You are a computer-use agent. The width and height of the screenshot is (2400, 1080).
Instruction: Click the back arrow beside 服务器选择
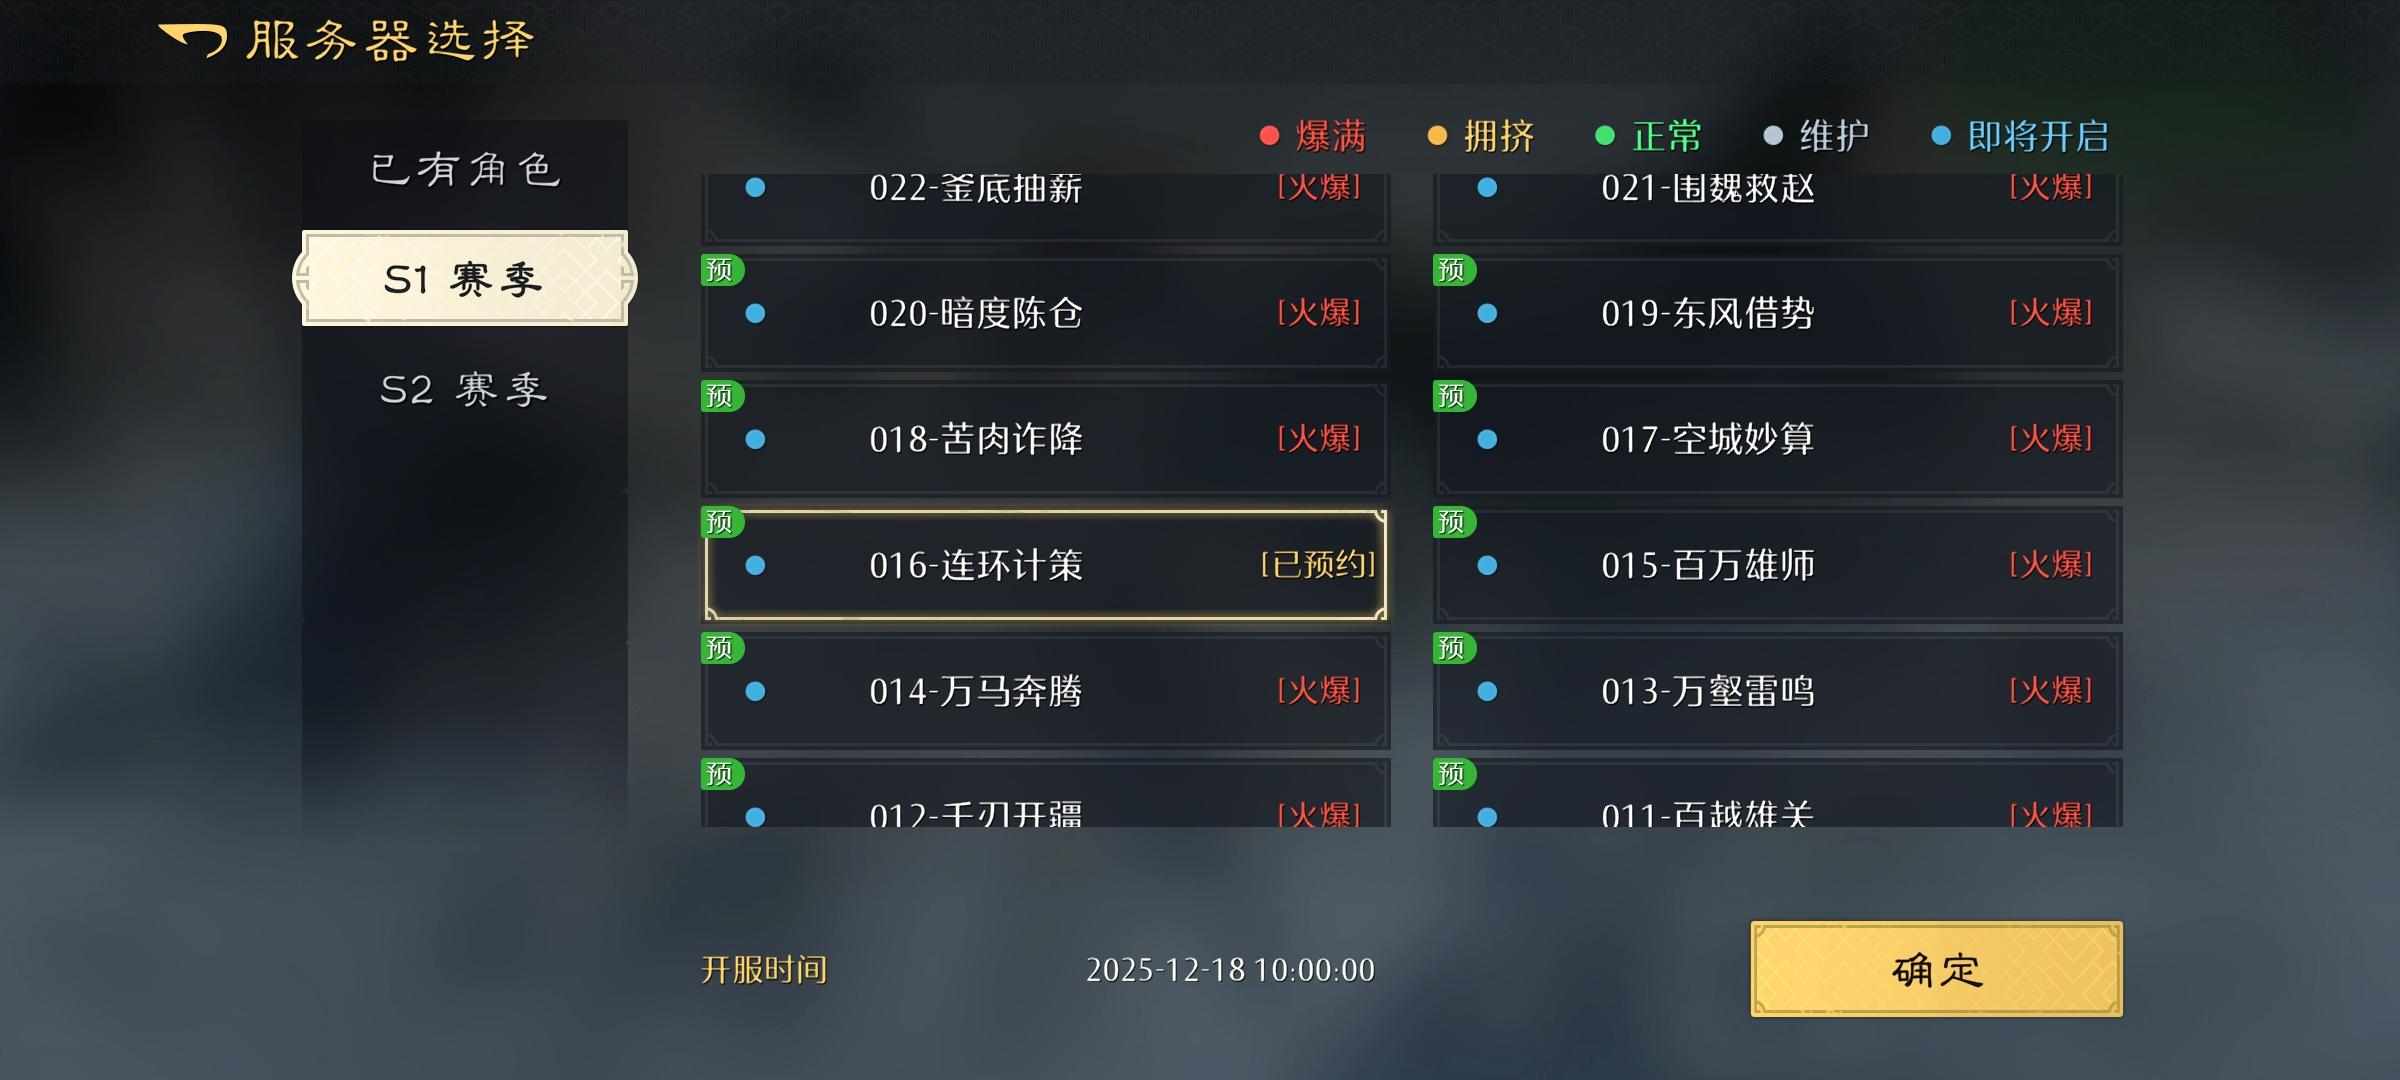point(193,40)
